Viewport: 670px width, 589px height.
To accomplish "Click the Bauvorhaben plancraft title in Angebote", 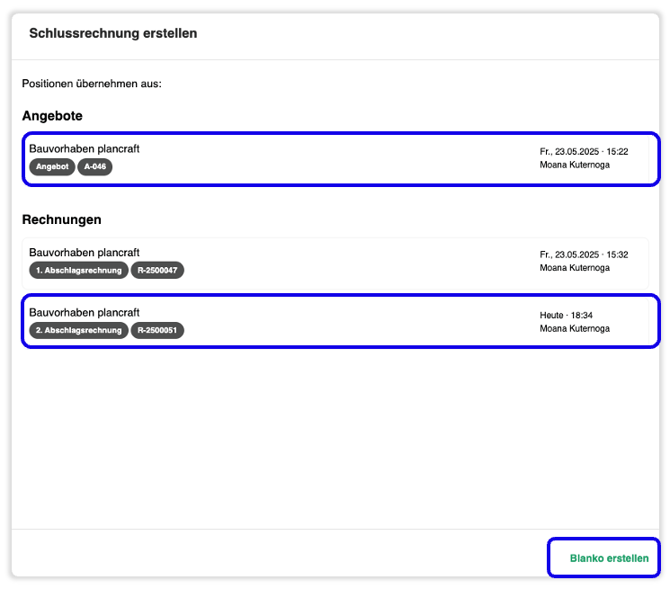I will pyautogui.click(x=84, y=149).
